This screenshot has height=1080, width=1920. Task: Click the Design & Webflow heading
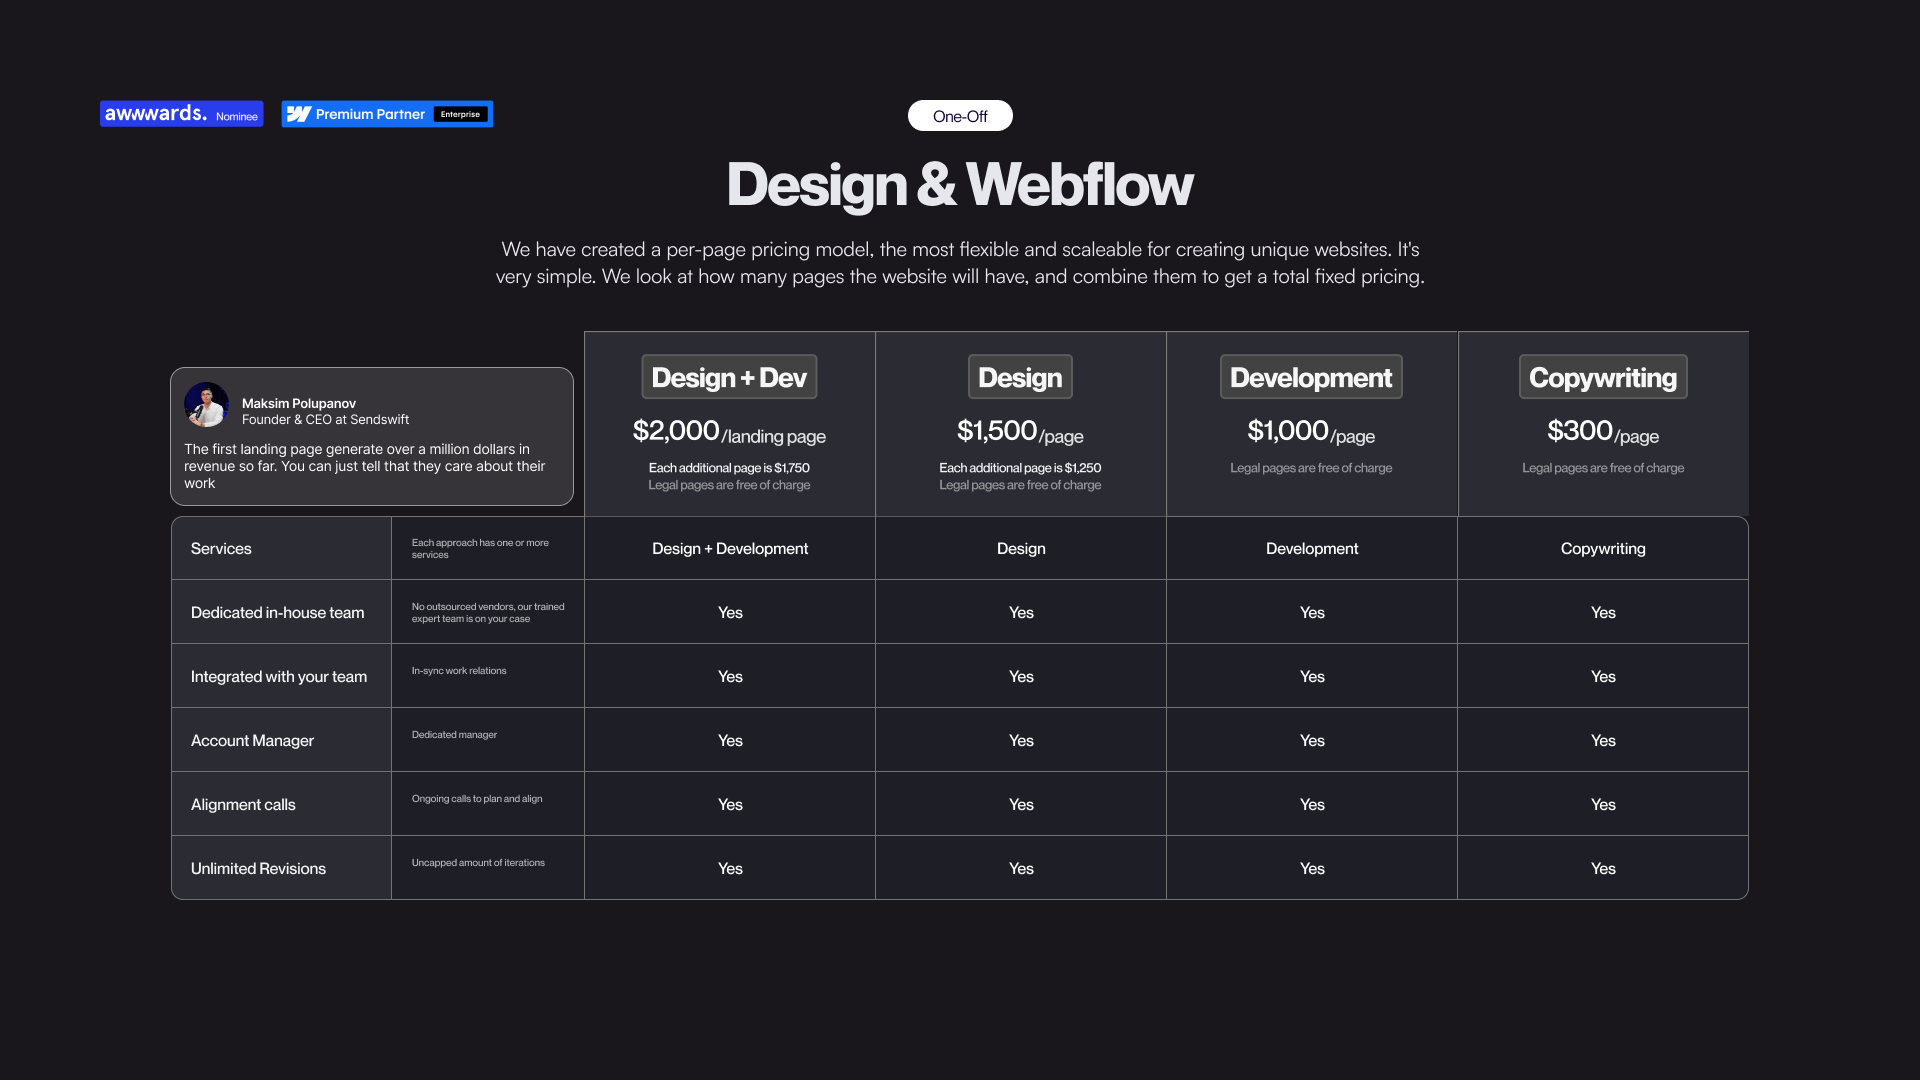pyautogui.click(x=960, y=185)
